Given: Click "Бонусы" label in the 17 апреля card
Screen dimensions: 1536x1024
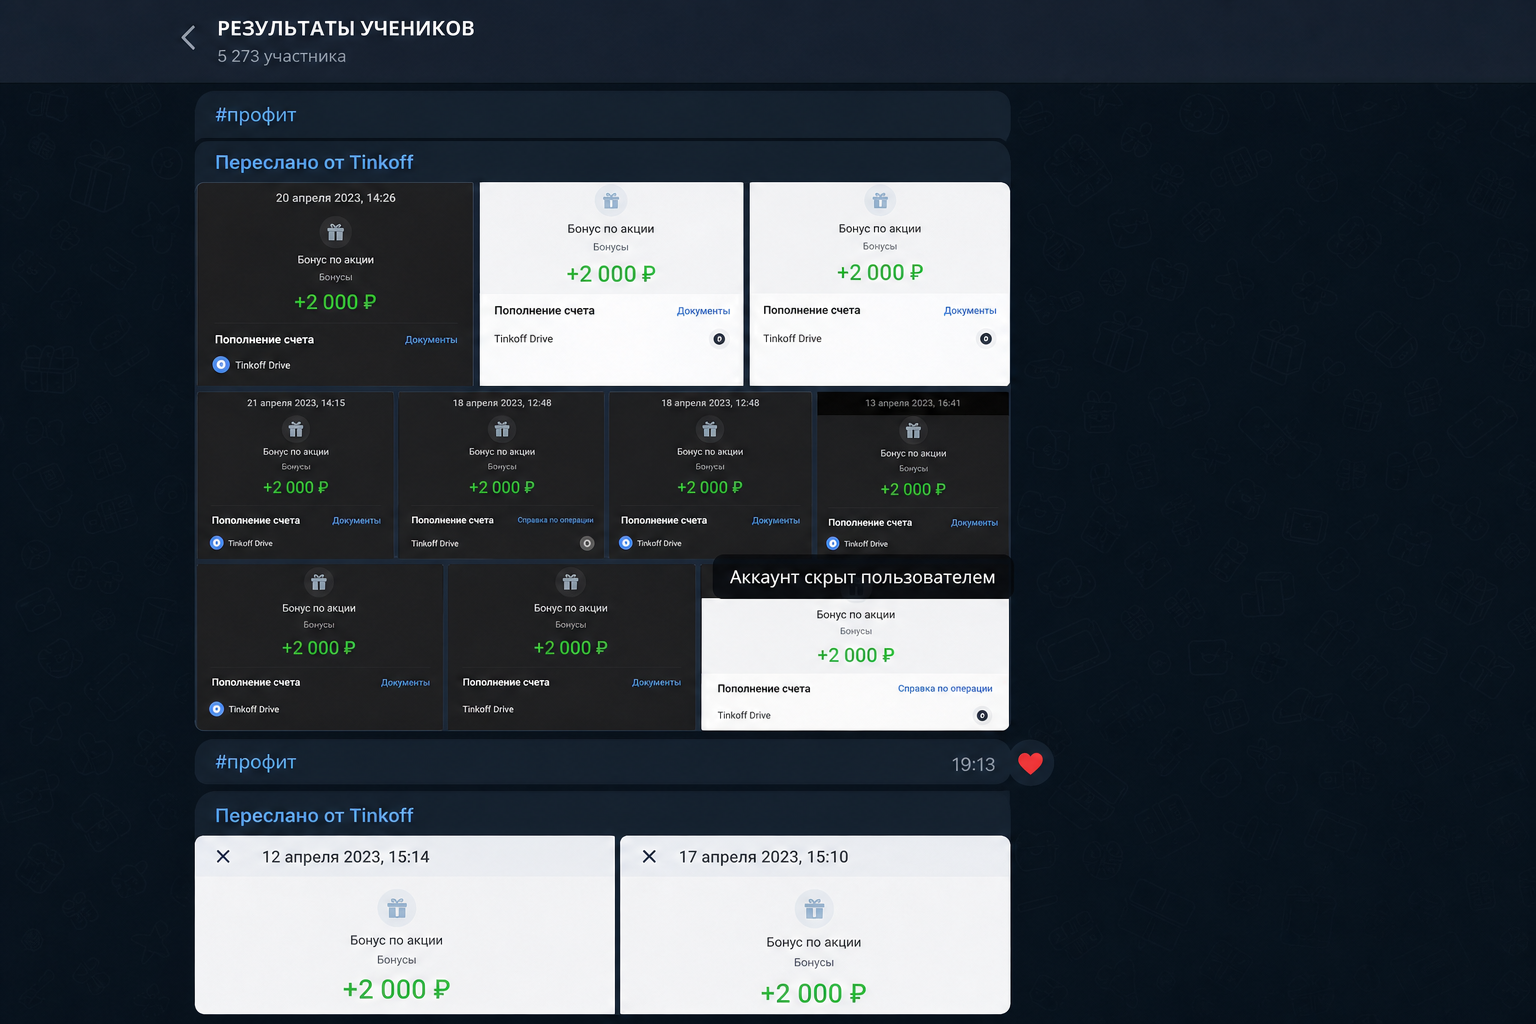Looking at the screenshot, I should click(x=814, y=963).
